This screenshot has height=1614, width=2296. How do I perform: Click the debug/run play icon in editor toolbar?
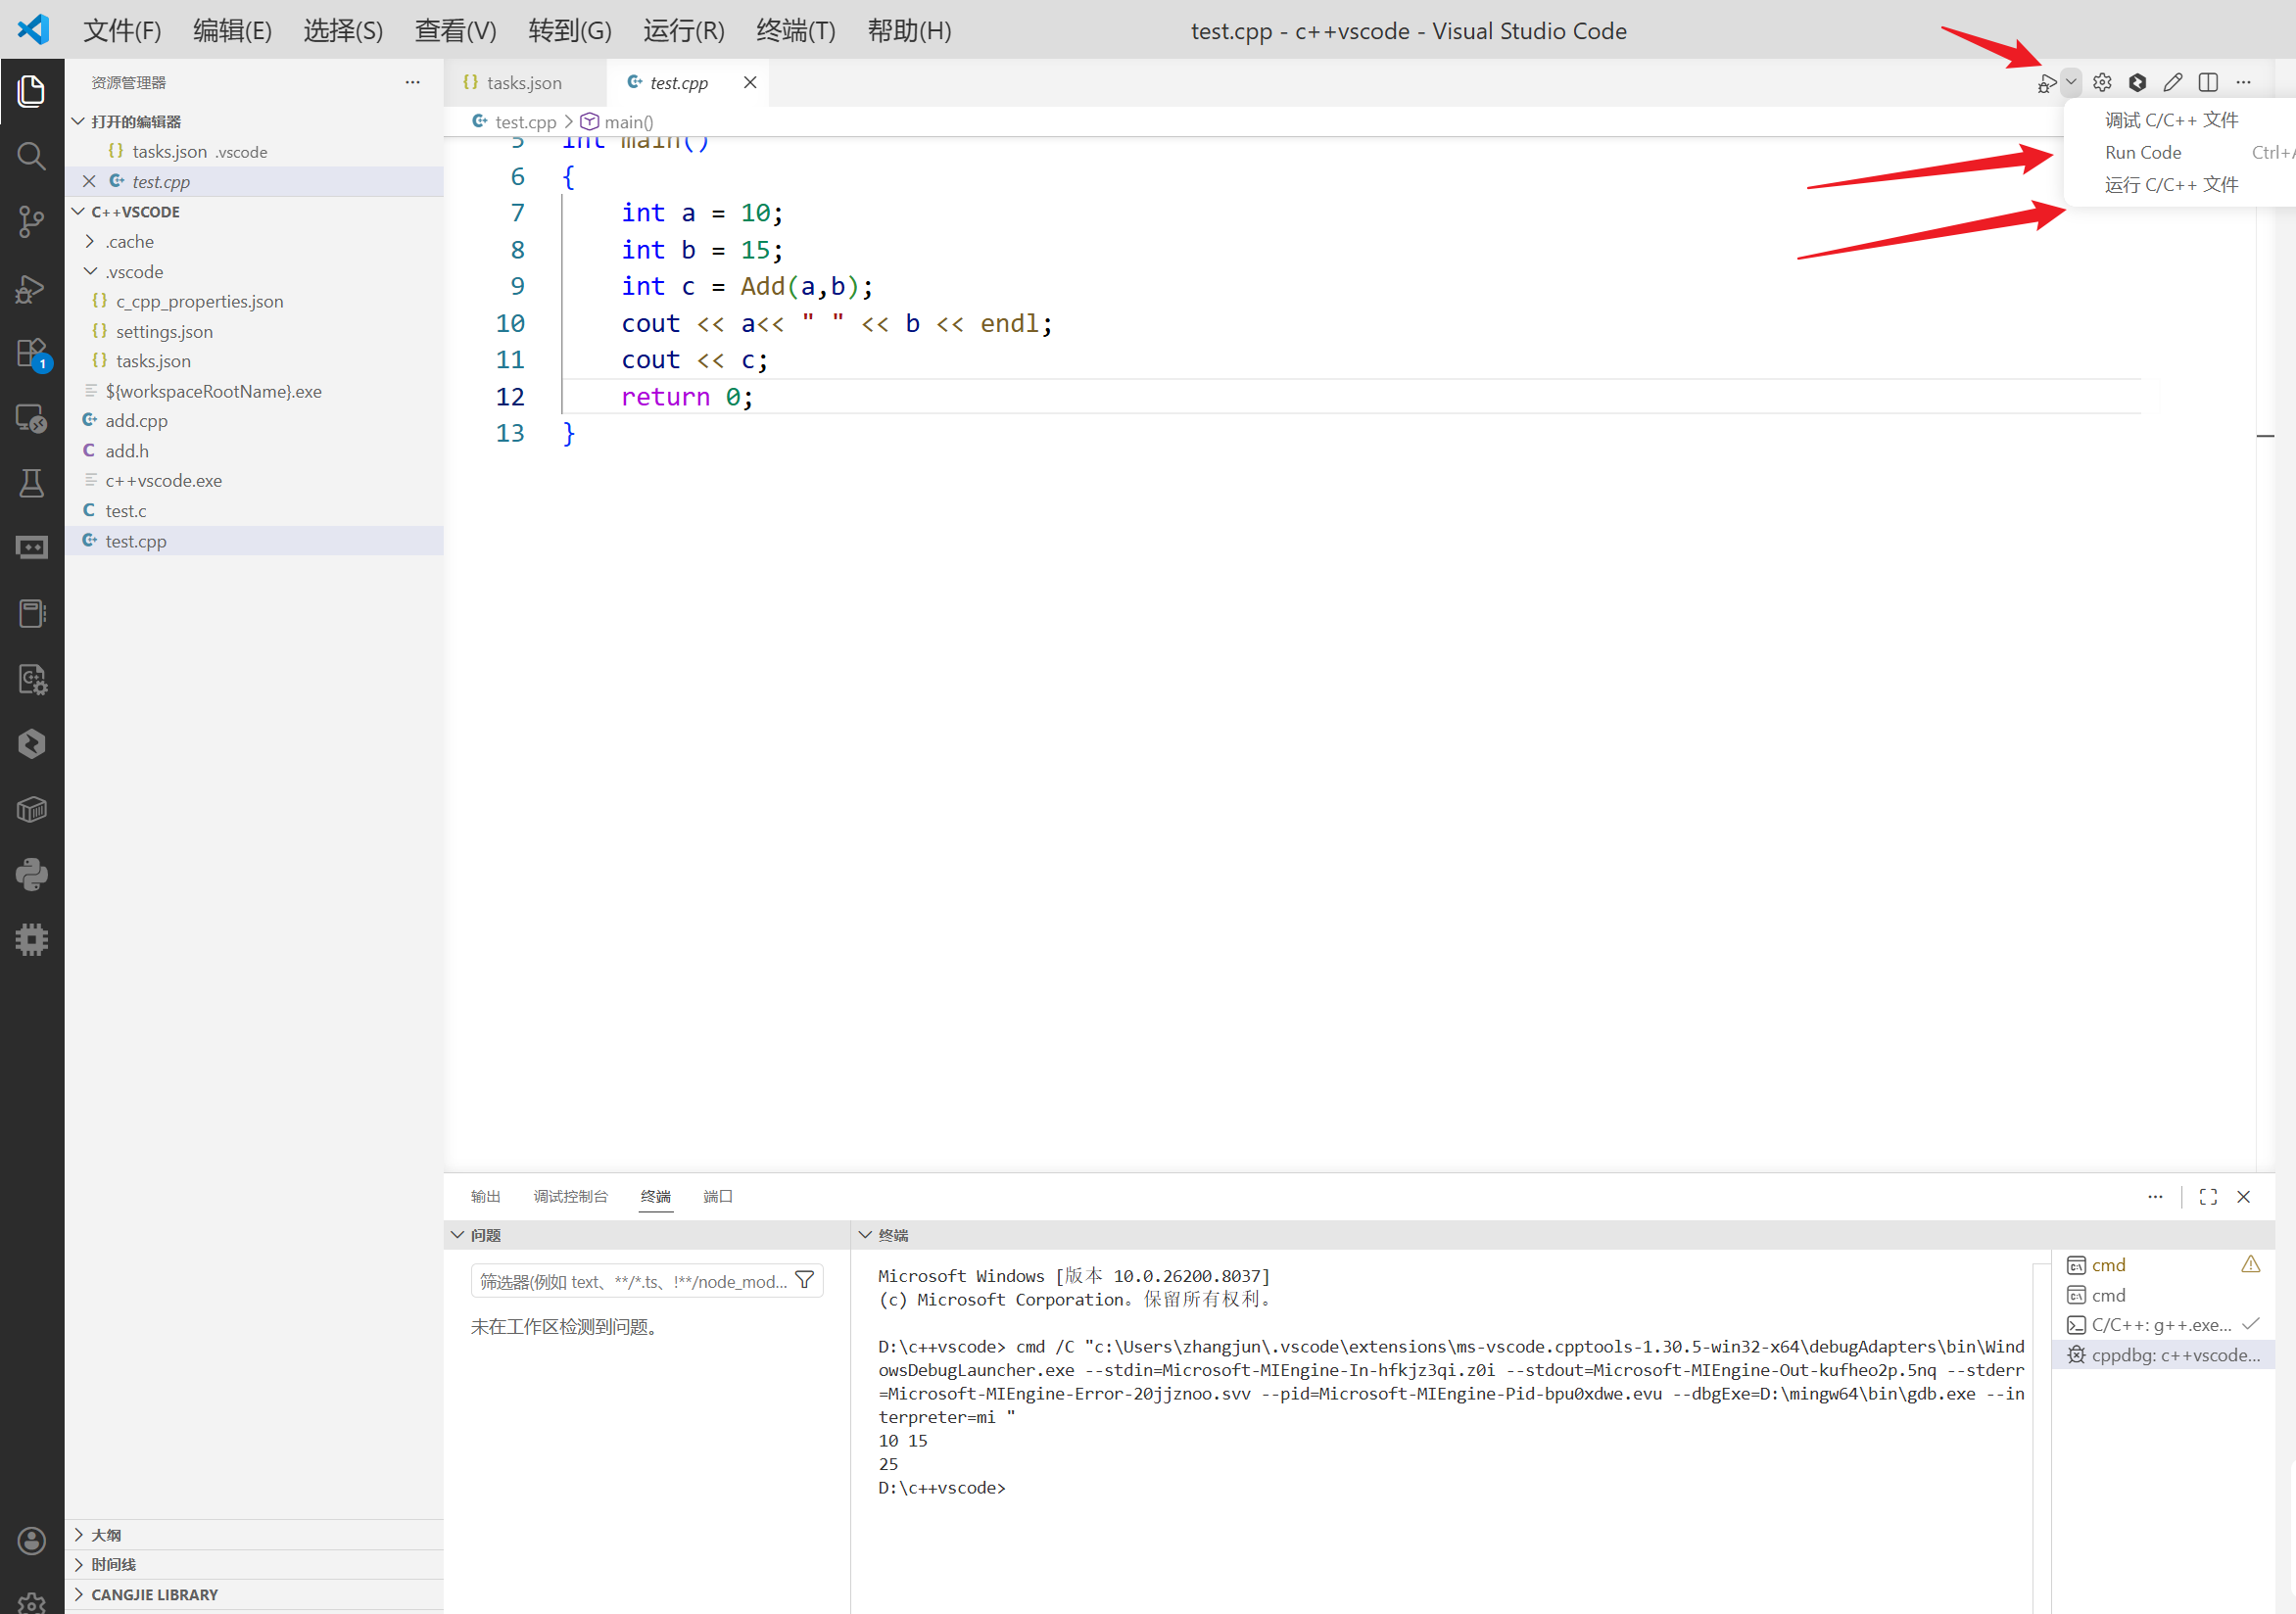coord(2047,83)
